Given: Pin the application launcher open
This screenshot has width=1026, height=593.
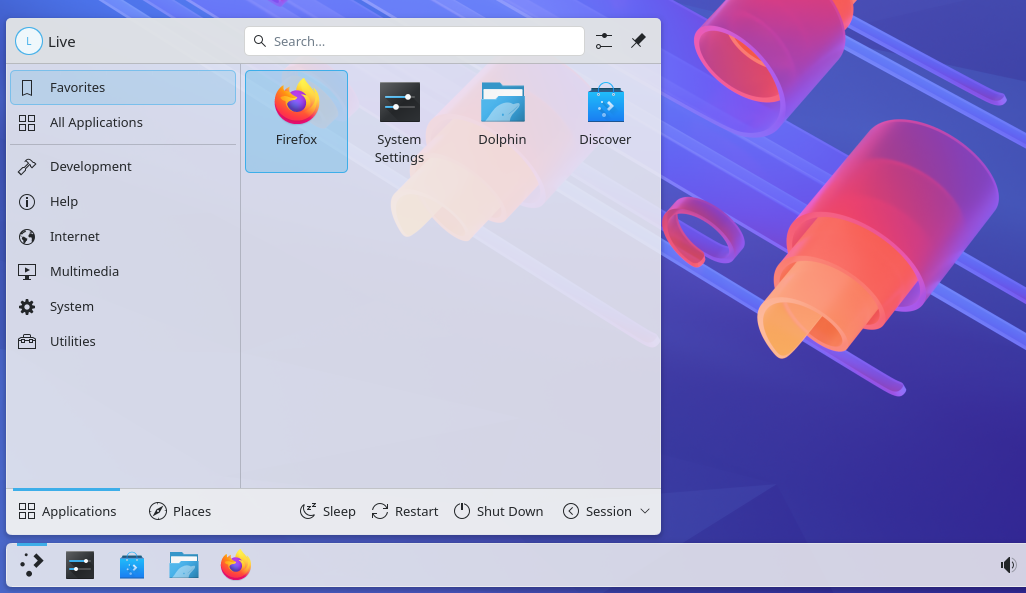Looking at the screenshot, I should (638, 41).
